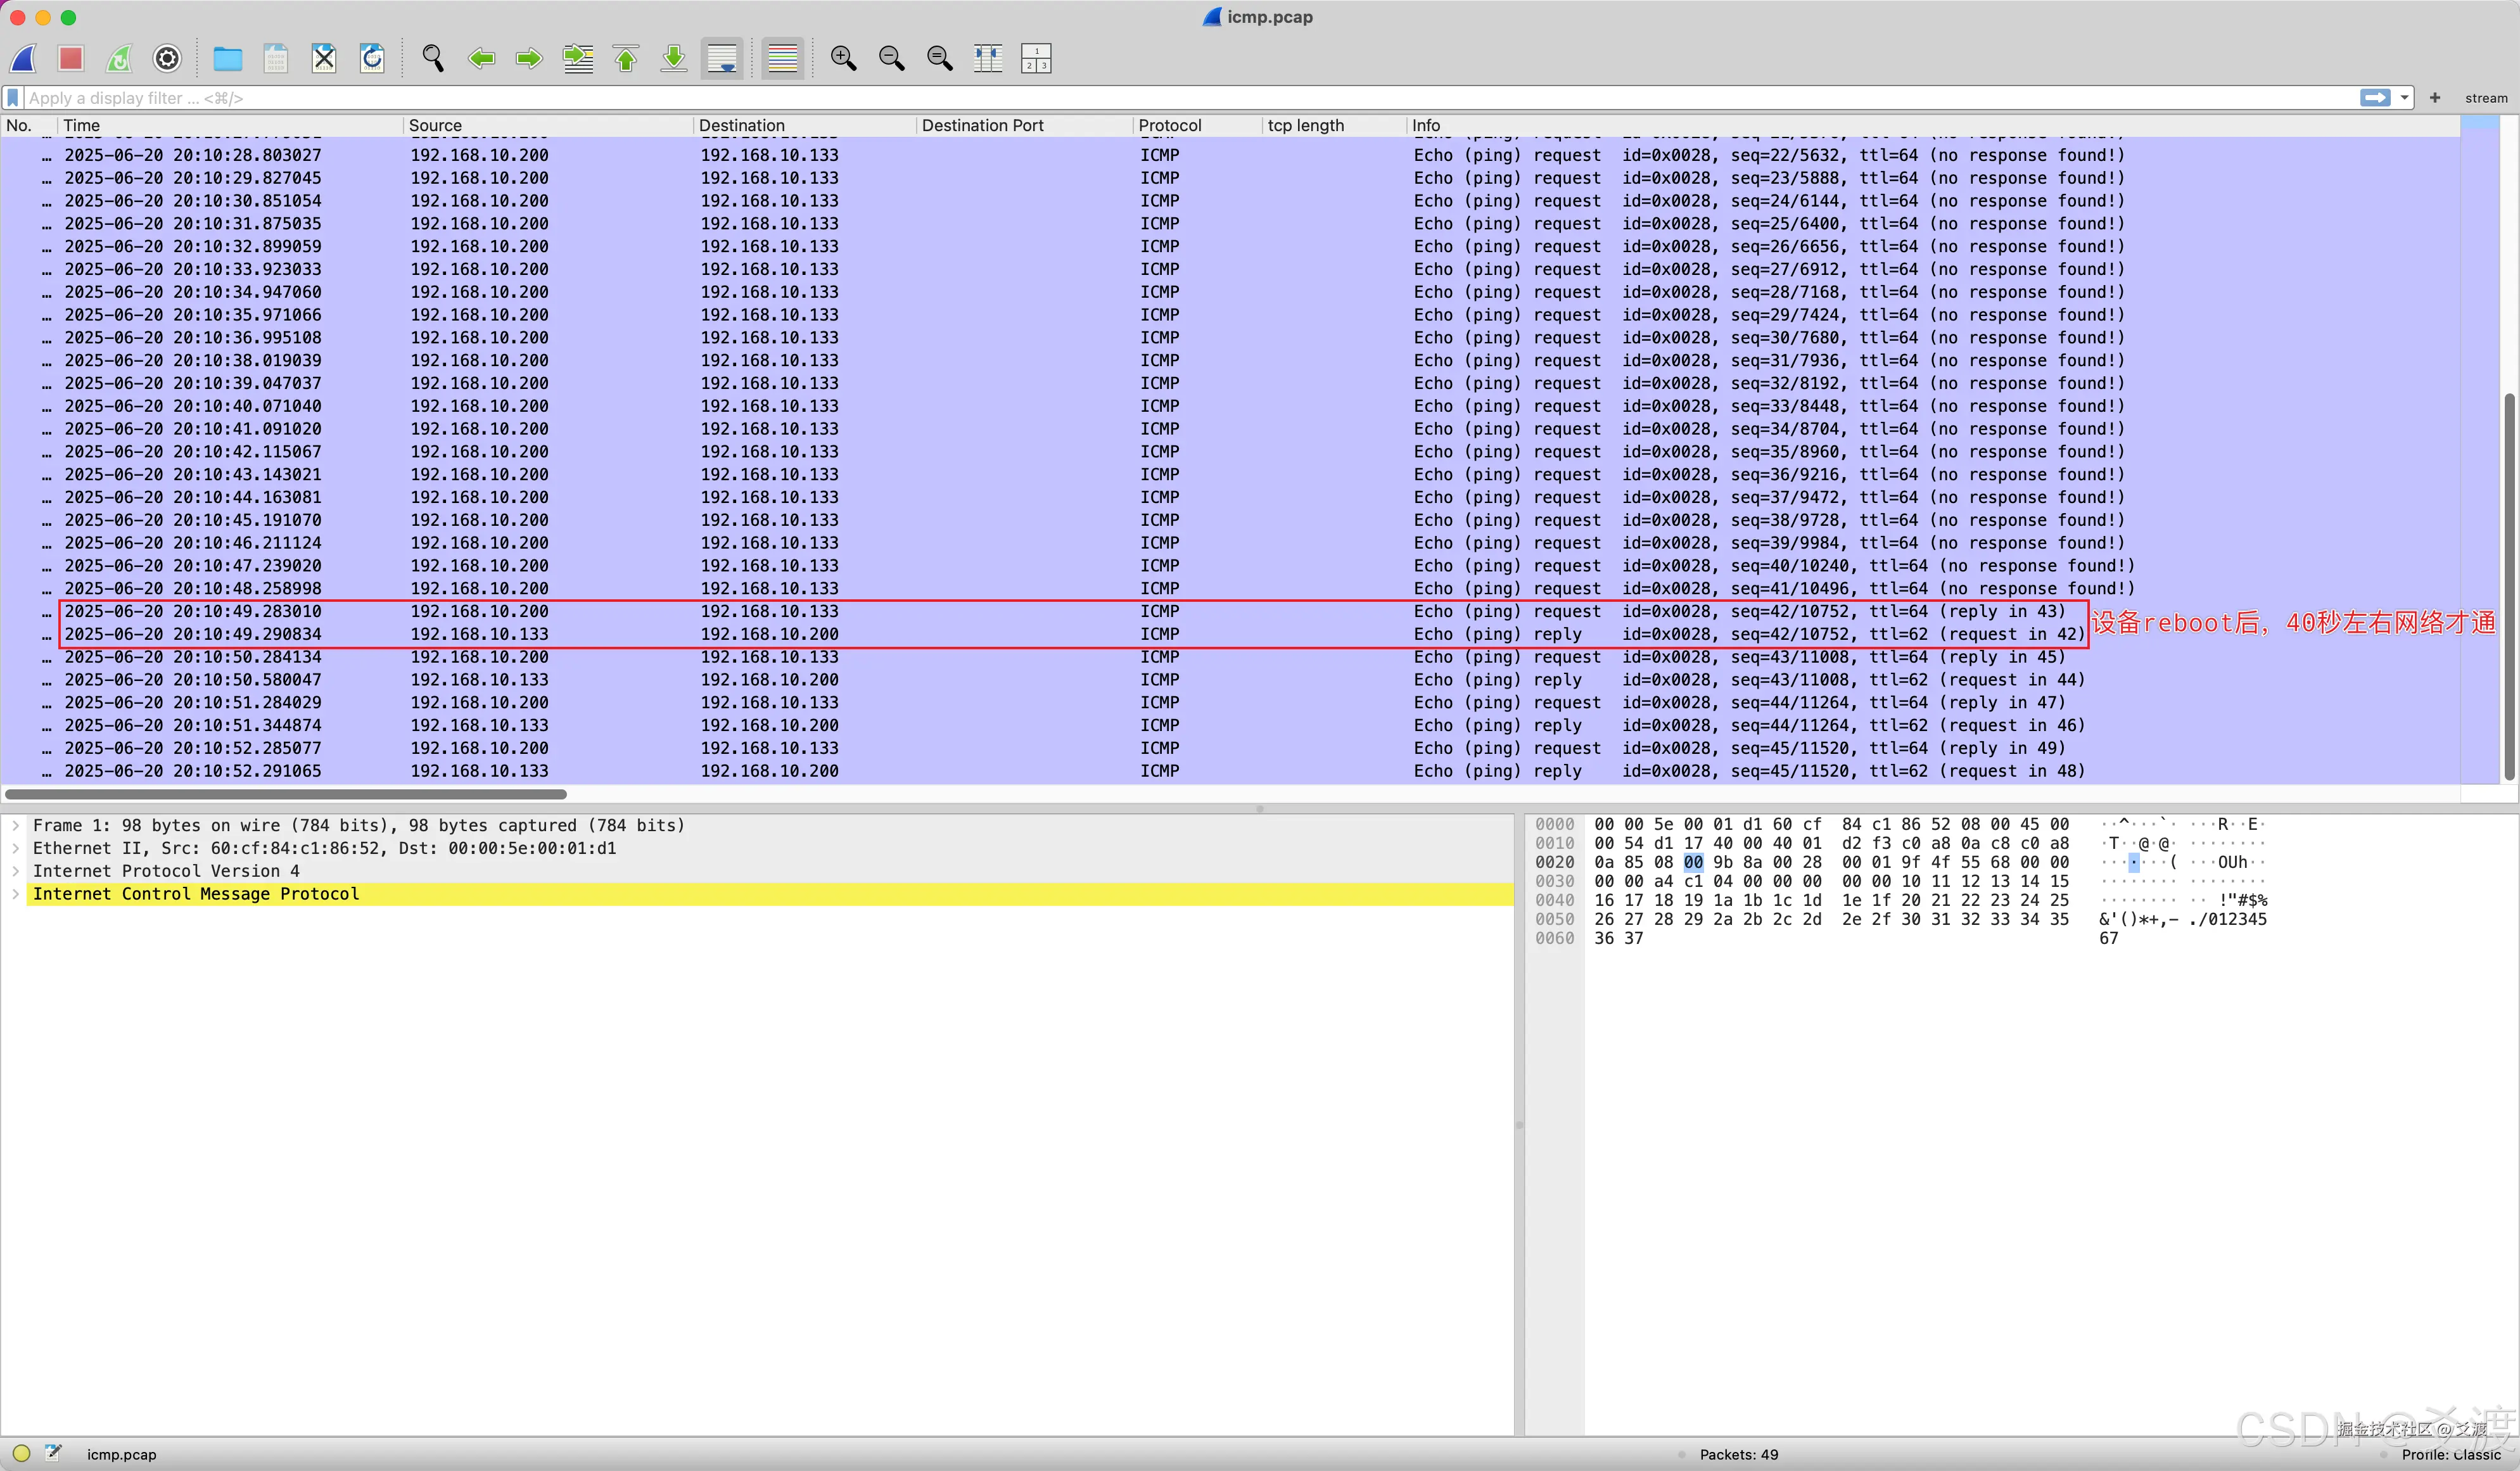Open Capture Options gear icon
2520x1471 pixels.
[167, 59]
